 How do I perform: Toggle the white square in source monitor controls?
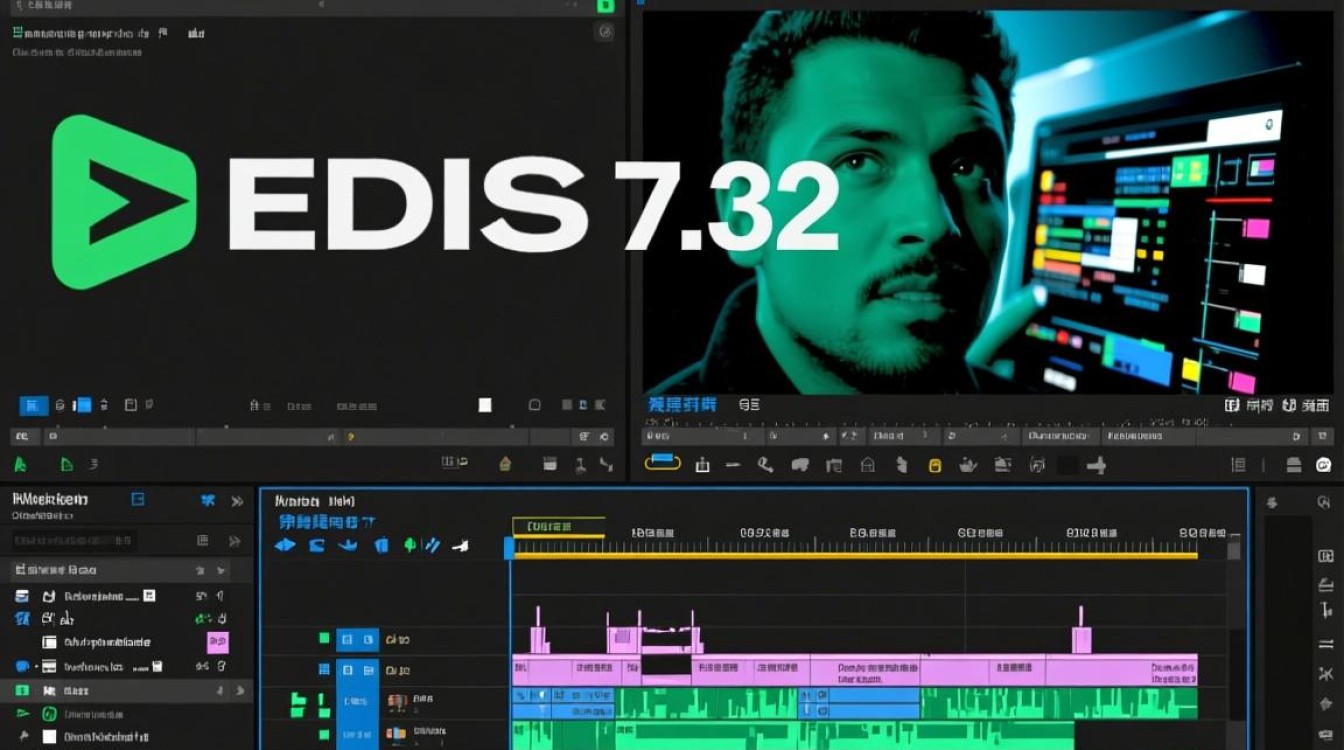point(485,405)
